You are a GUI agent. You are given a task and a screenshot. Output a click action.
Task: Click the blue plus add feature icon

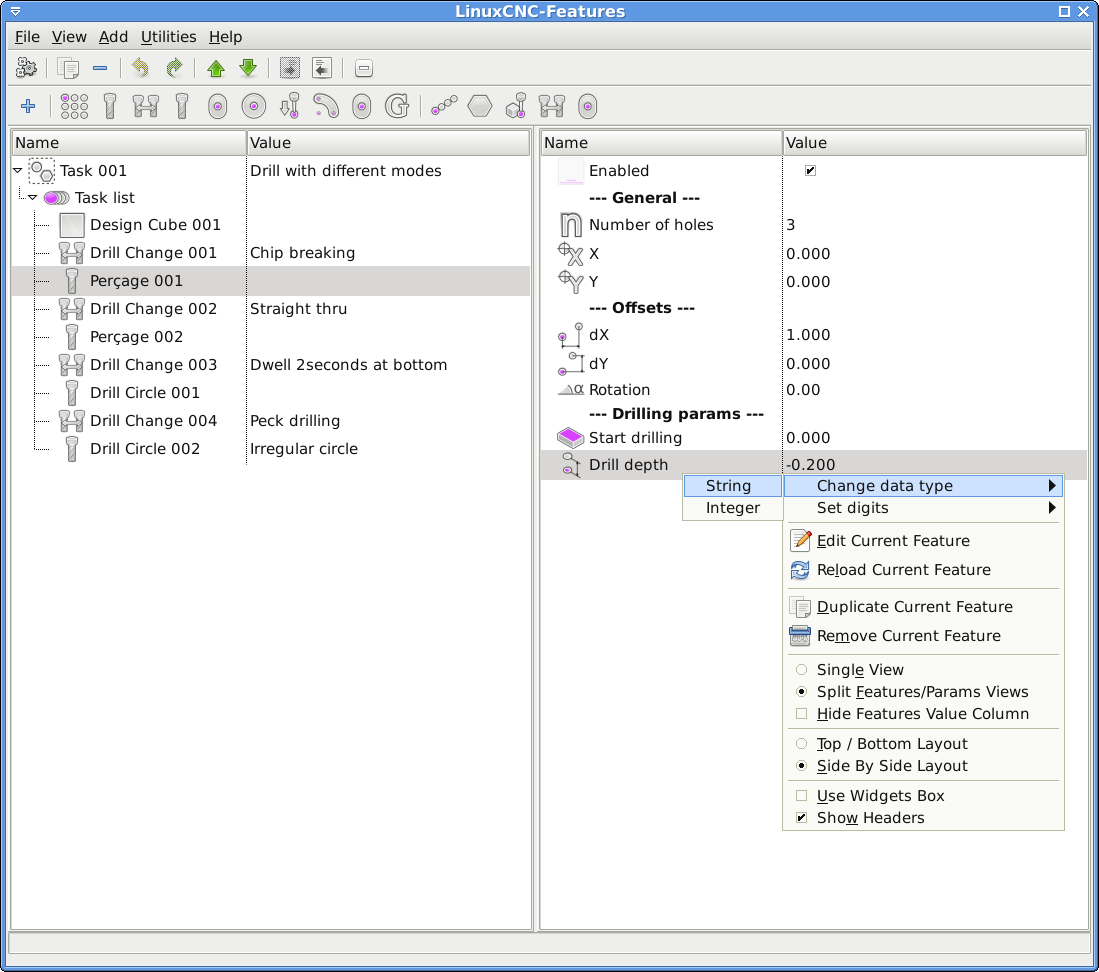pos(28,107)
